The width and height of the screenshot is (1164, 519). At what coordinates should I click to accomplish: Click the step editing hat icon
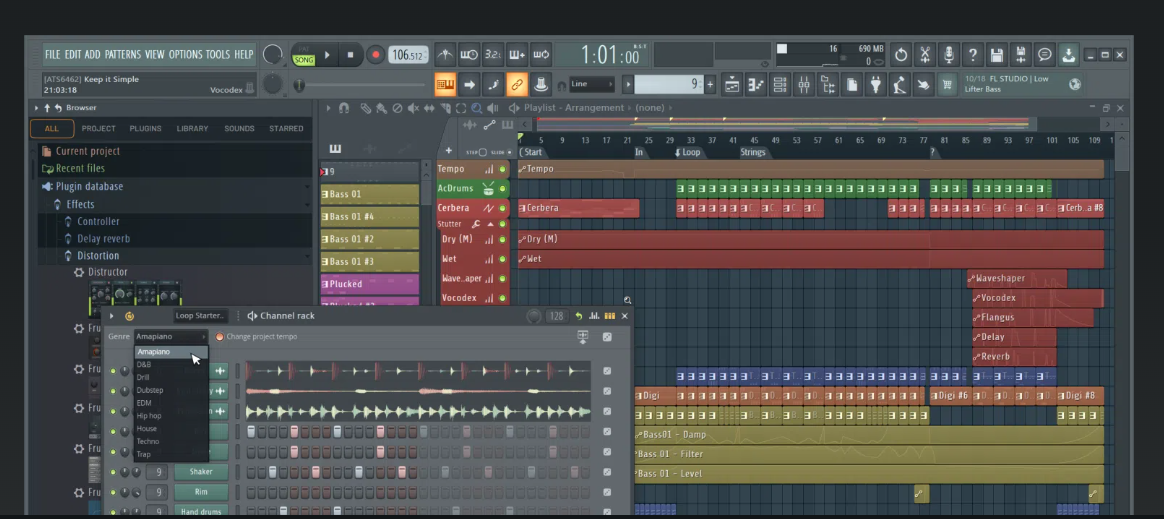coord(540,85)
